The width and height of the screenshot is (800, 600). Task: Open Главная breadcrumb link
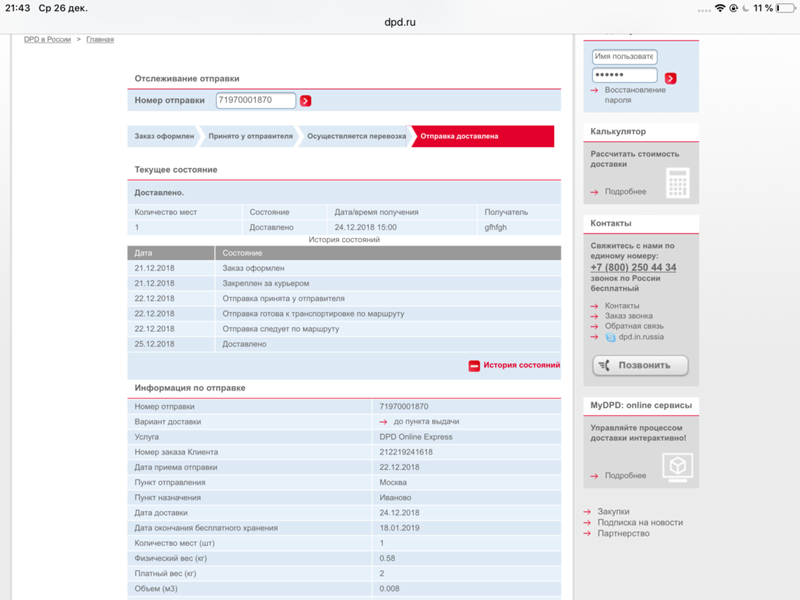point(100,39)
